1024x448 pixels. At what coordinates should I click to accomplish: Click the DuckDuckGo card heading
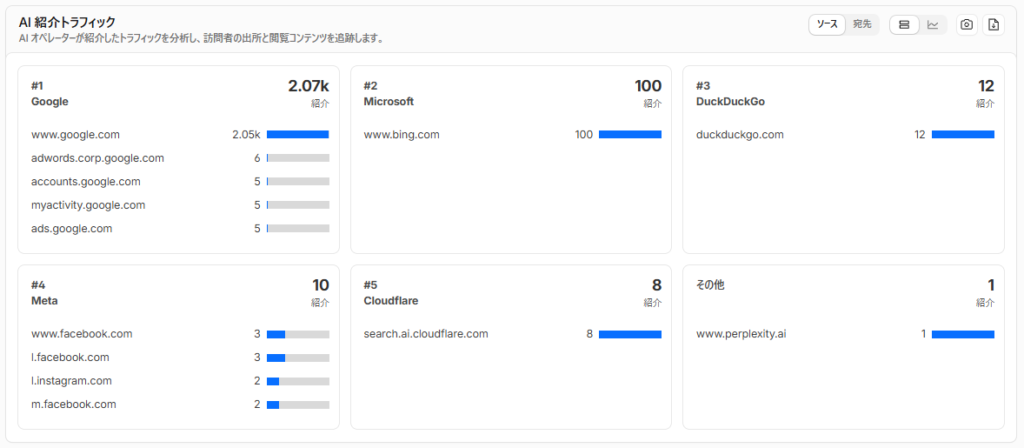point(730,102)
